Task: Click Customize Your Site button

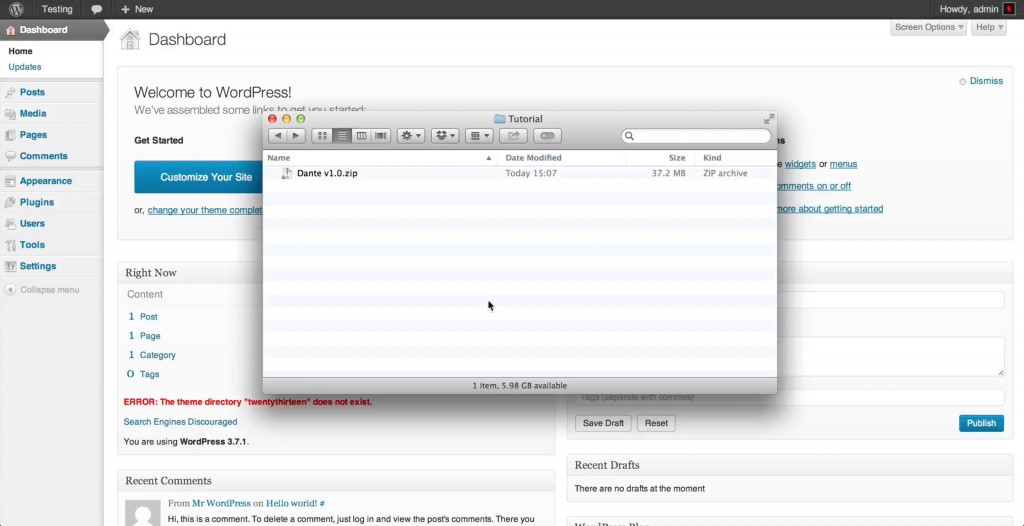Action: pyautogui.click(x=199, y=177)
